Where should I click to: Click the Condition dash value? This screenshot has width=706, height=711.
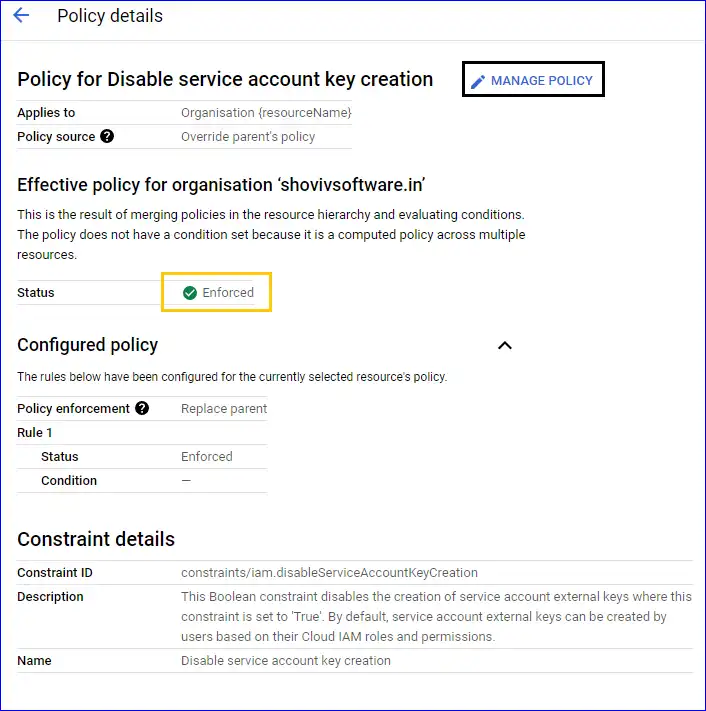tap(186, 481)
